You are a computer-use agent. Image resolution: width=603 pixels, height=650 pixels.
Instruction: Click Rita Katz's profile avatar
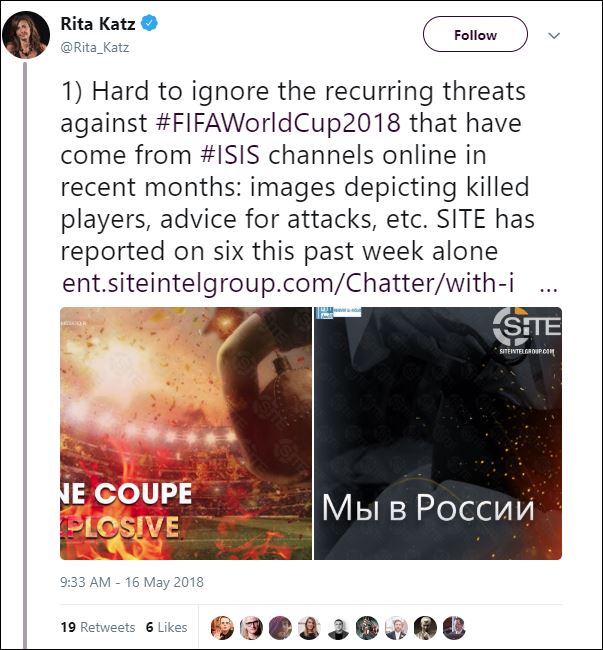[26, 35]
